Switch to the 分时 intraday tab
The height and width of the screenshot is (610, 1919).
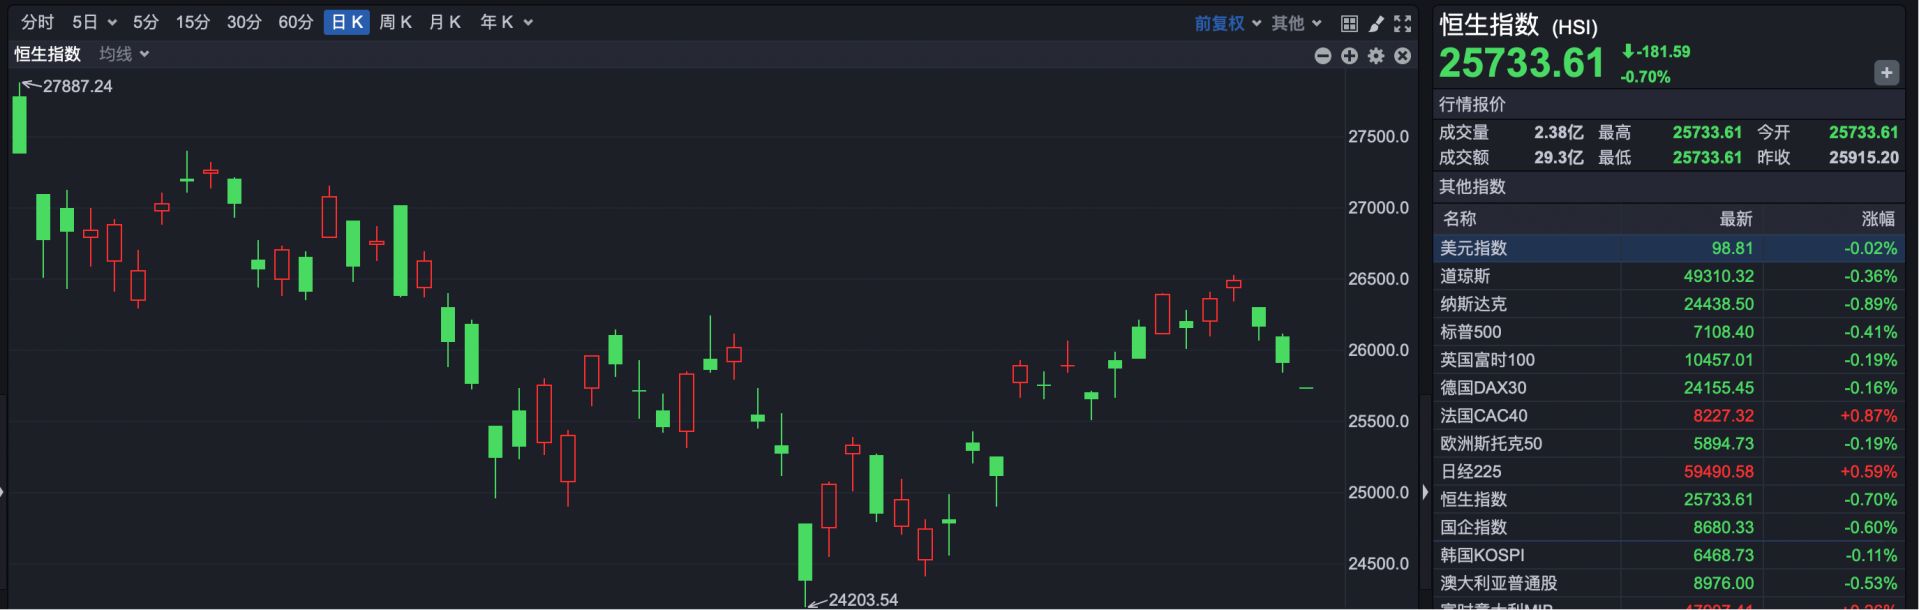37,22
